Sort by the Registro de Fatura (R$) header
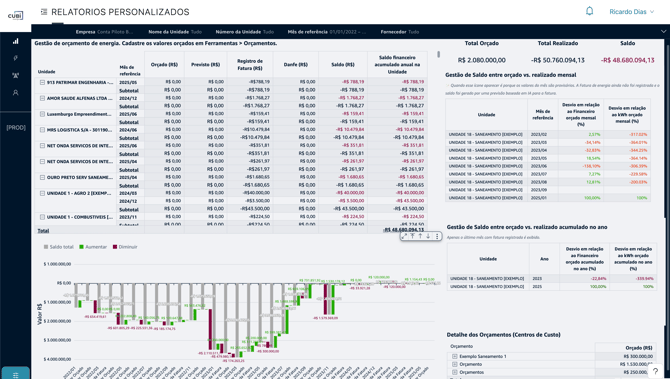Viewport: 670px width, 379px height. click(250, 65)
